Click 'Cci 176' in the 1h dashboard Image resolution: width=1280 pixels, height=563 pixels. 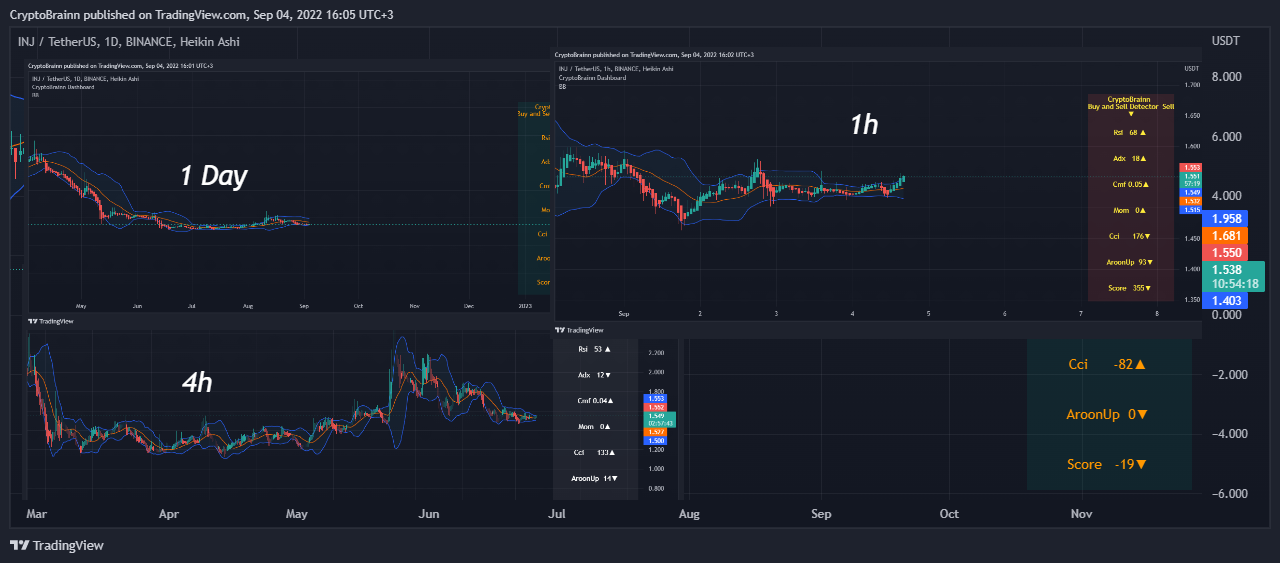click(x=1130, y=236)
